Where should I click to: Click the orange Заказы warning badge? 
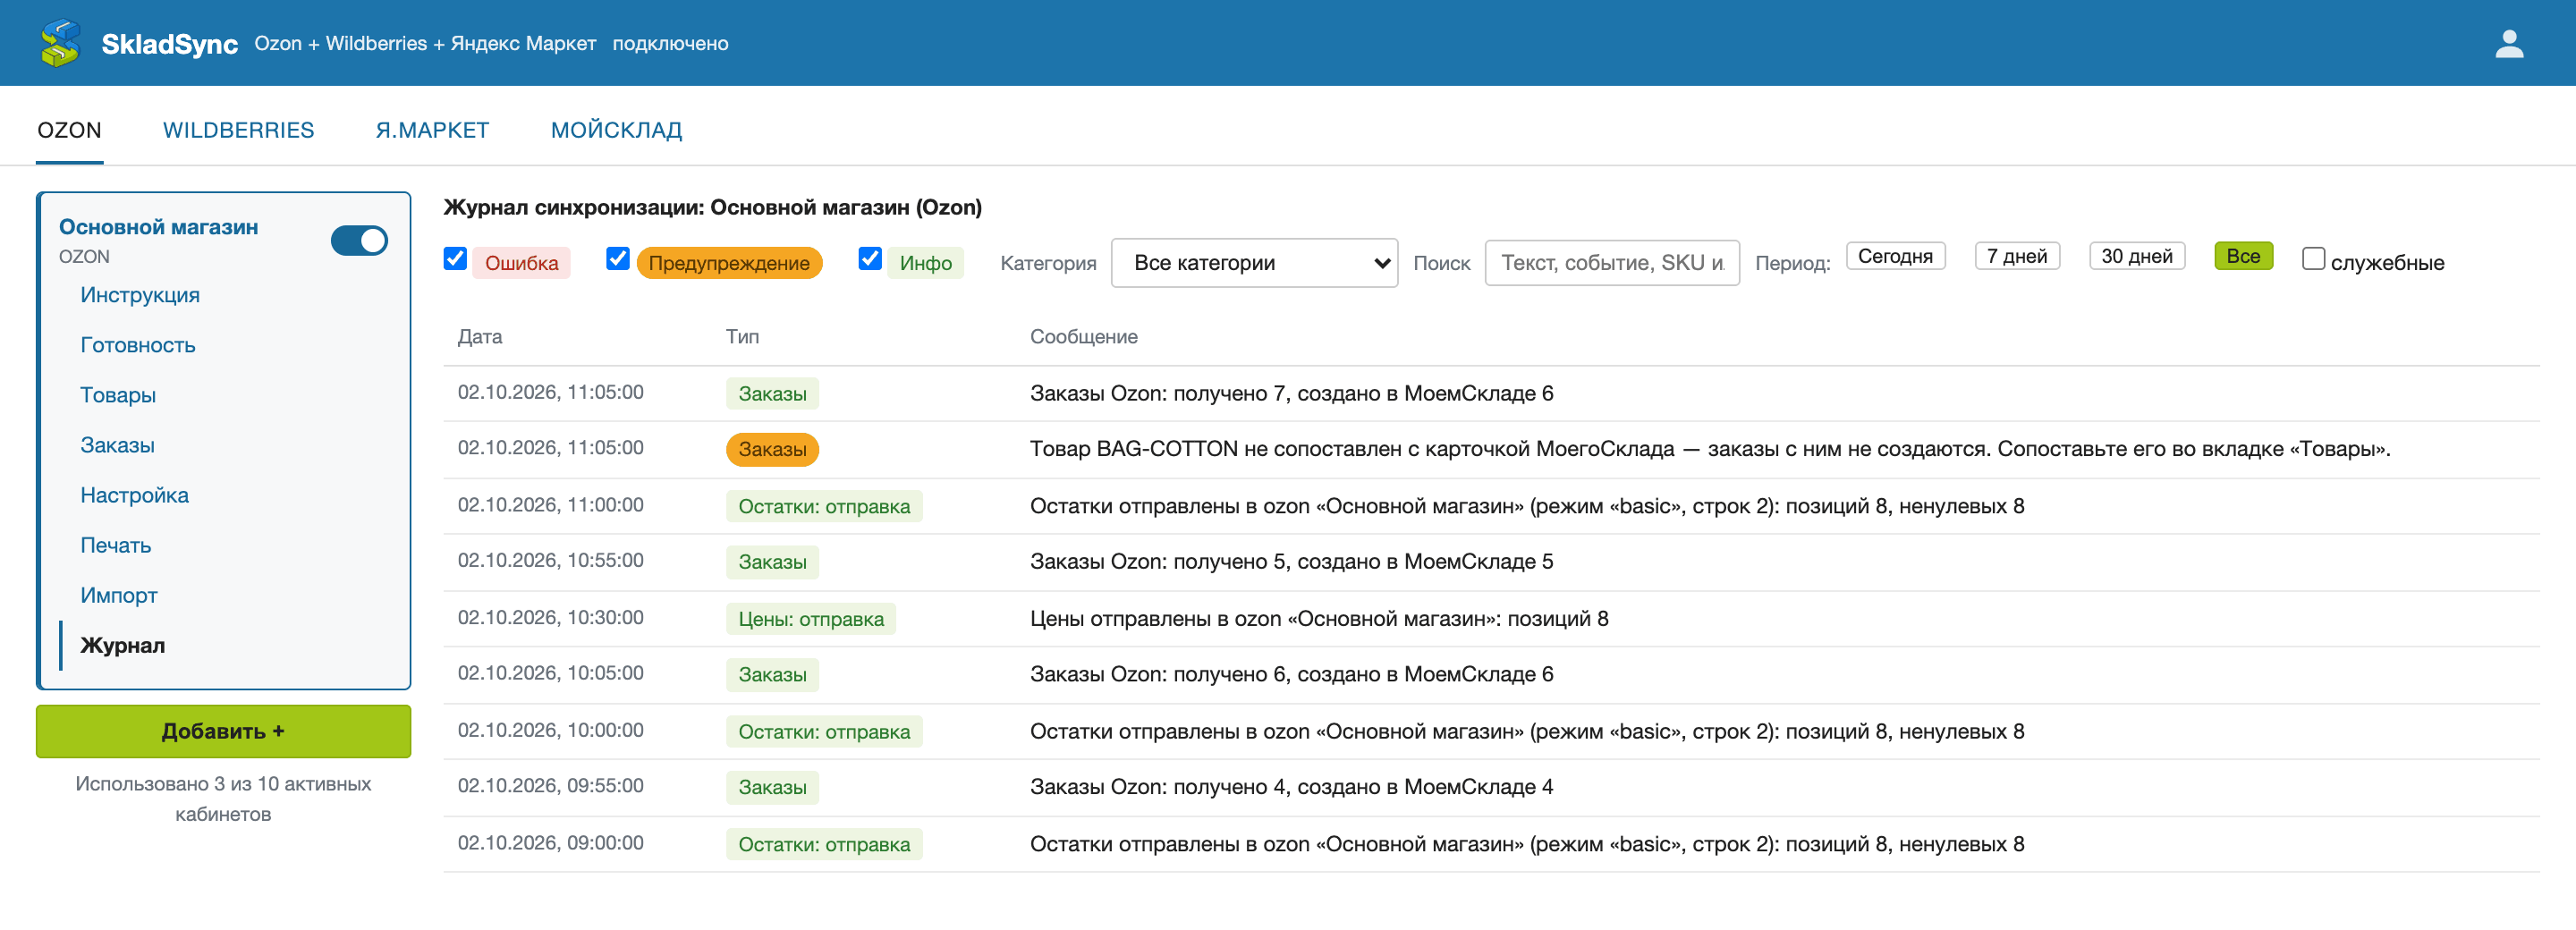(772, 450)
